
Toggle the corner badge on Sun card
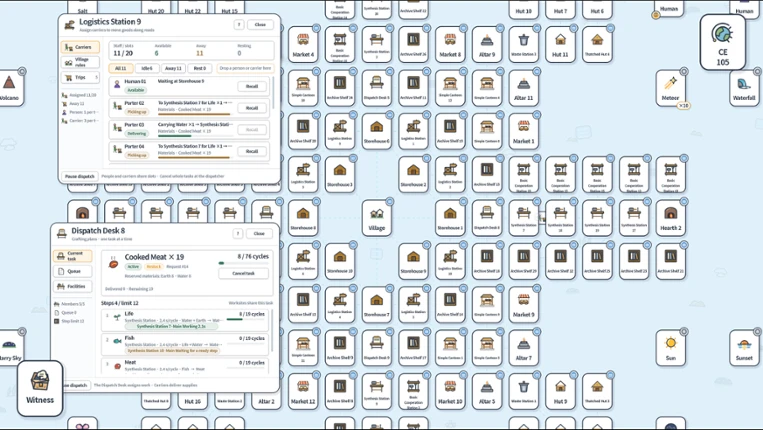point(684,332)
